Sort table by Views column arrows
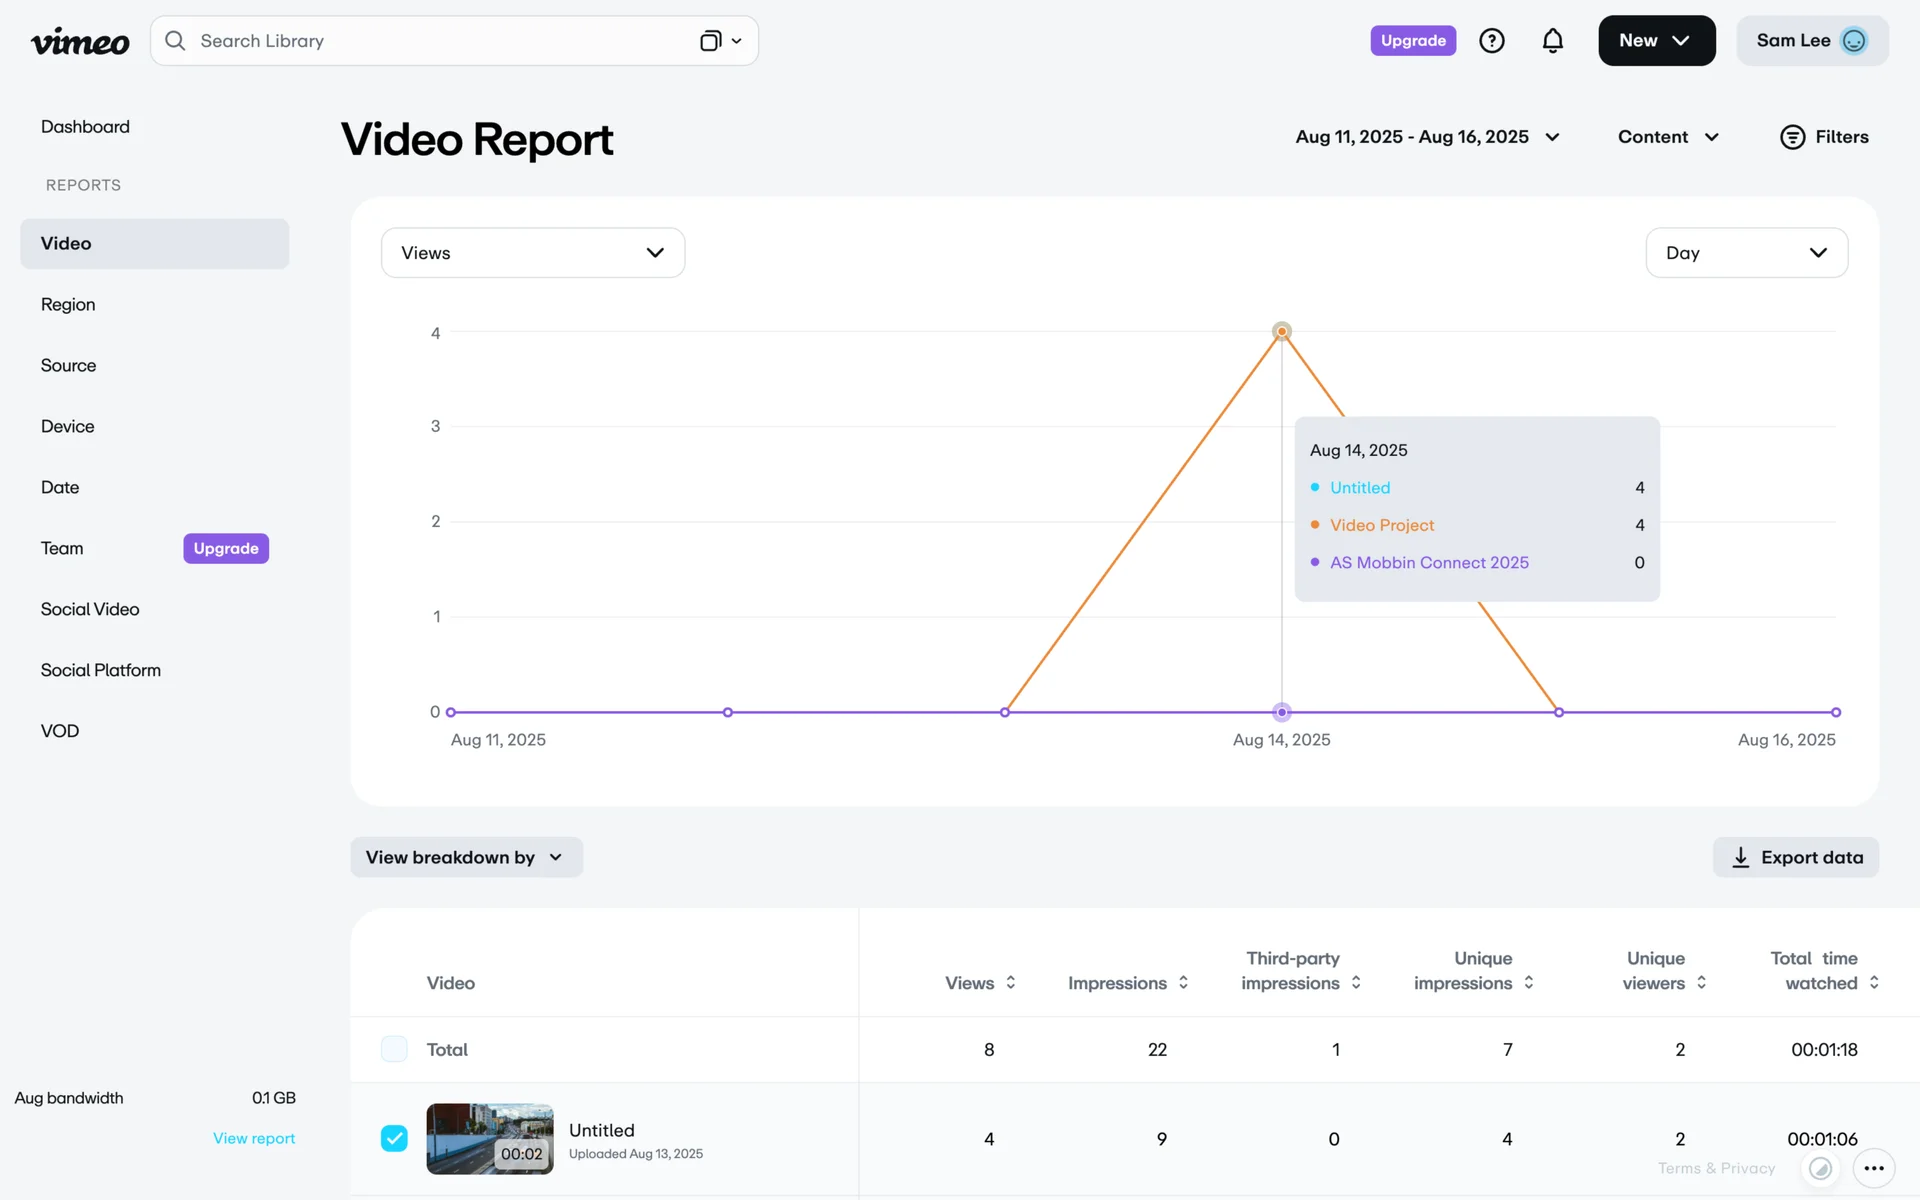This screenshot has width=1920, height=1200. point(1011,982)
